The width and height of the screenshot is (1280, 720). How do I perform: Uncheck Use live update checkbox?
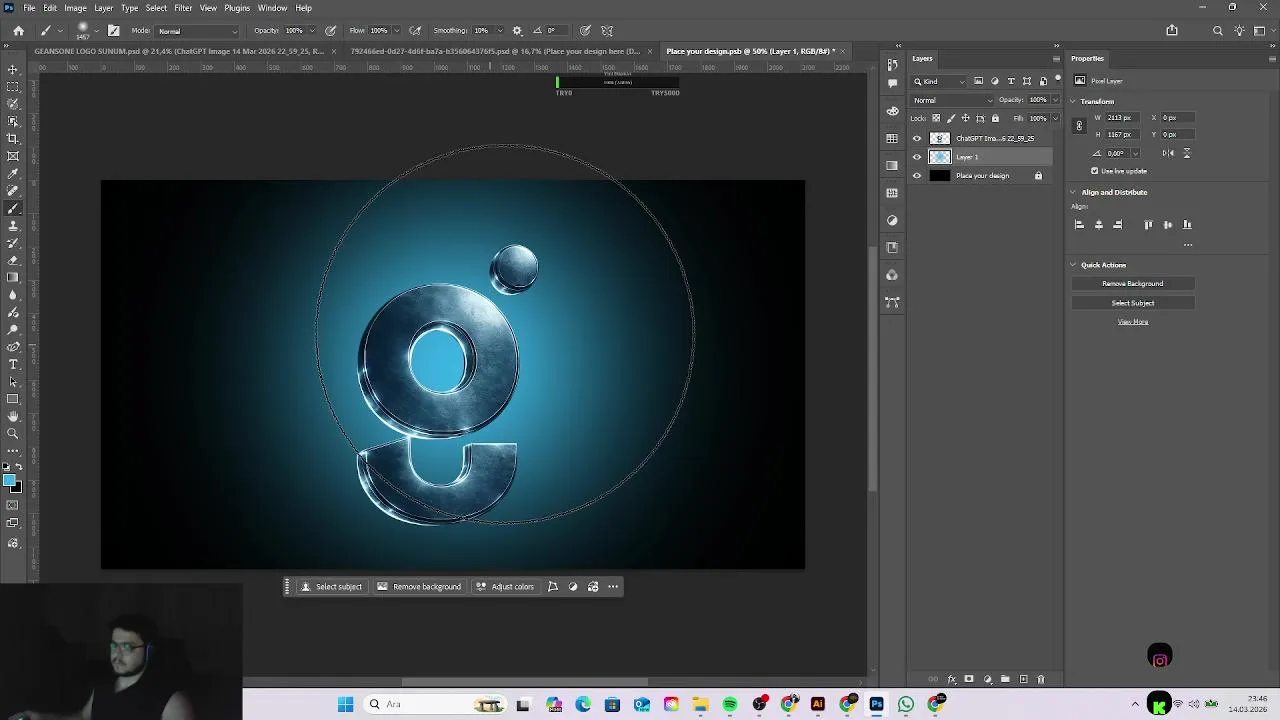(1095, 171)
